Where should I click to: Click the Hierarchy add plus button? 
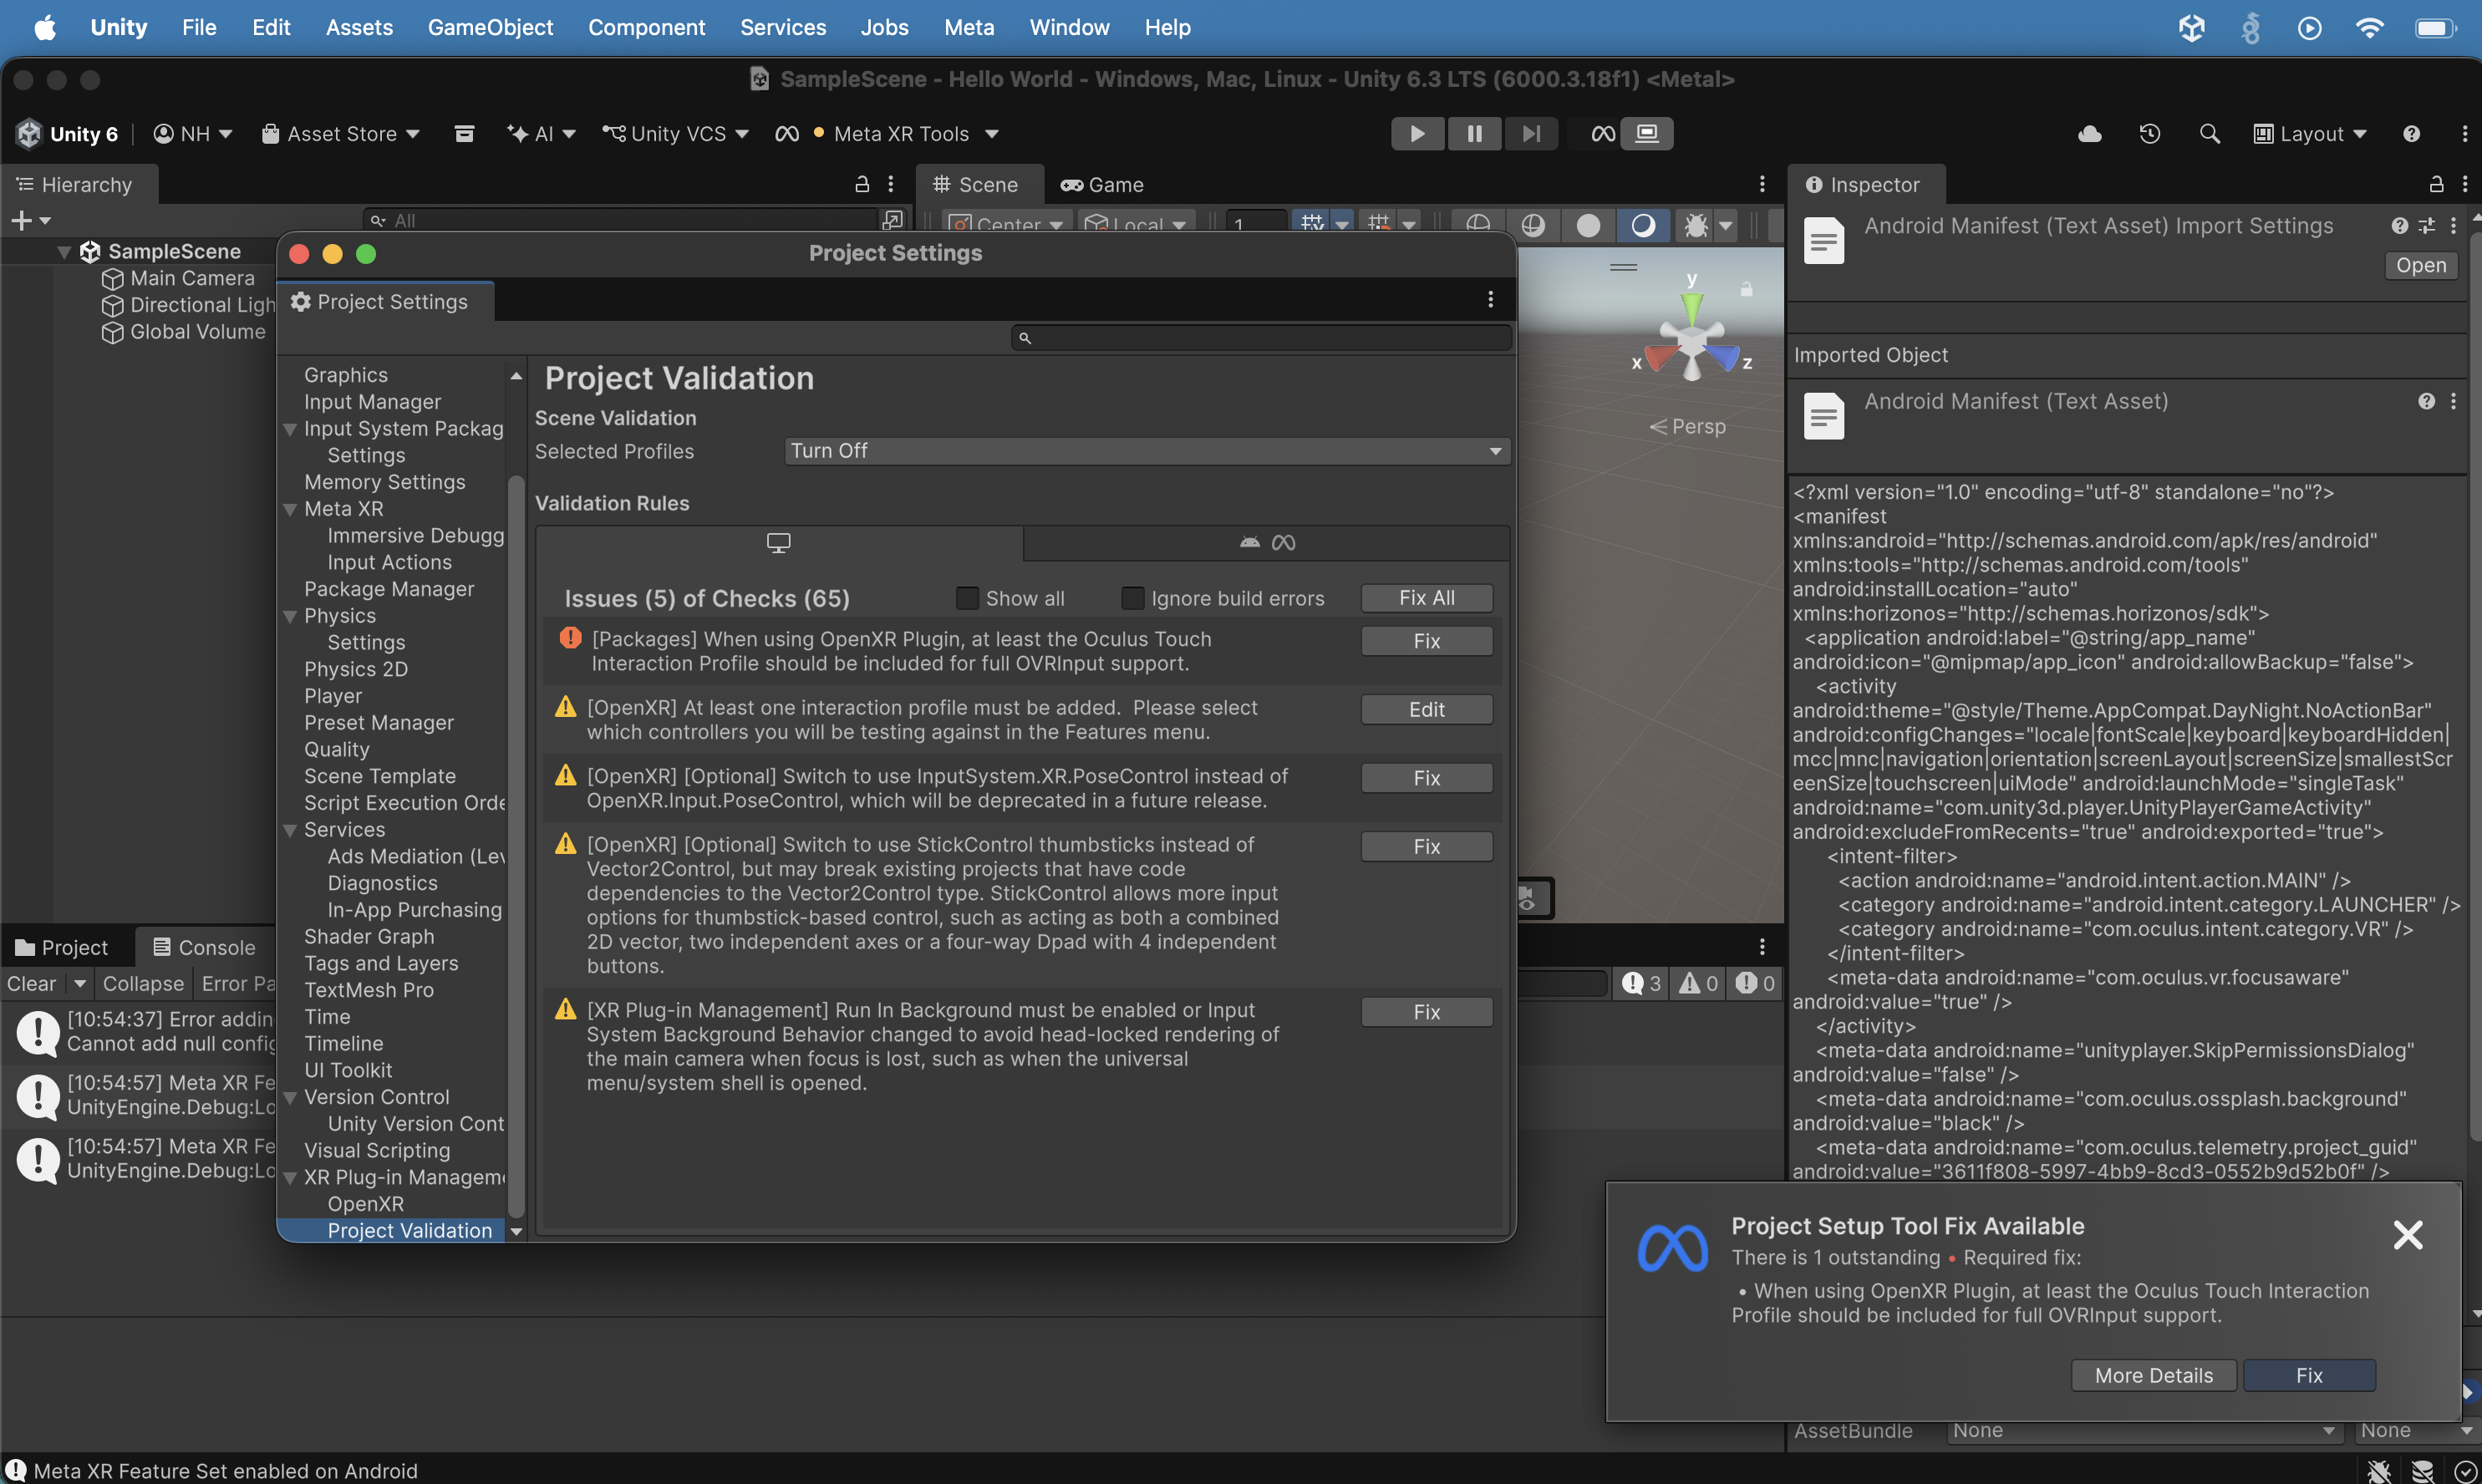[x=21, y=220]
